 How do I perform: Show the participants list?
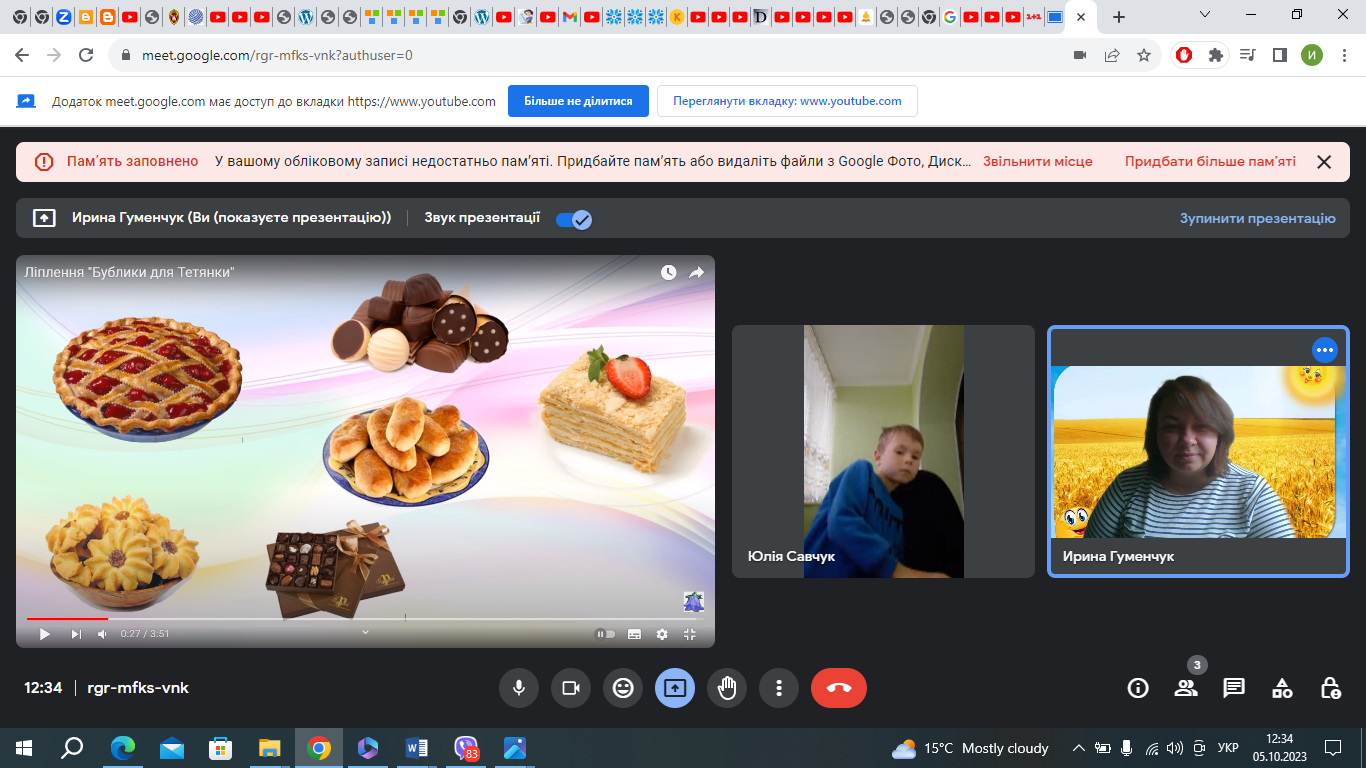[1186, 688]
